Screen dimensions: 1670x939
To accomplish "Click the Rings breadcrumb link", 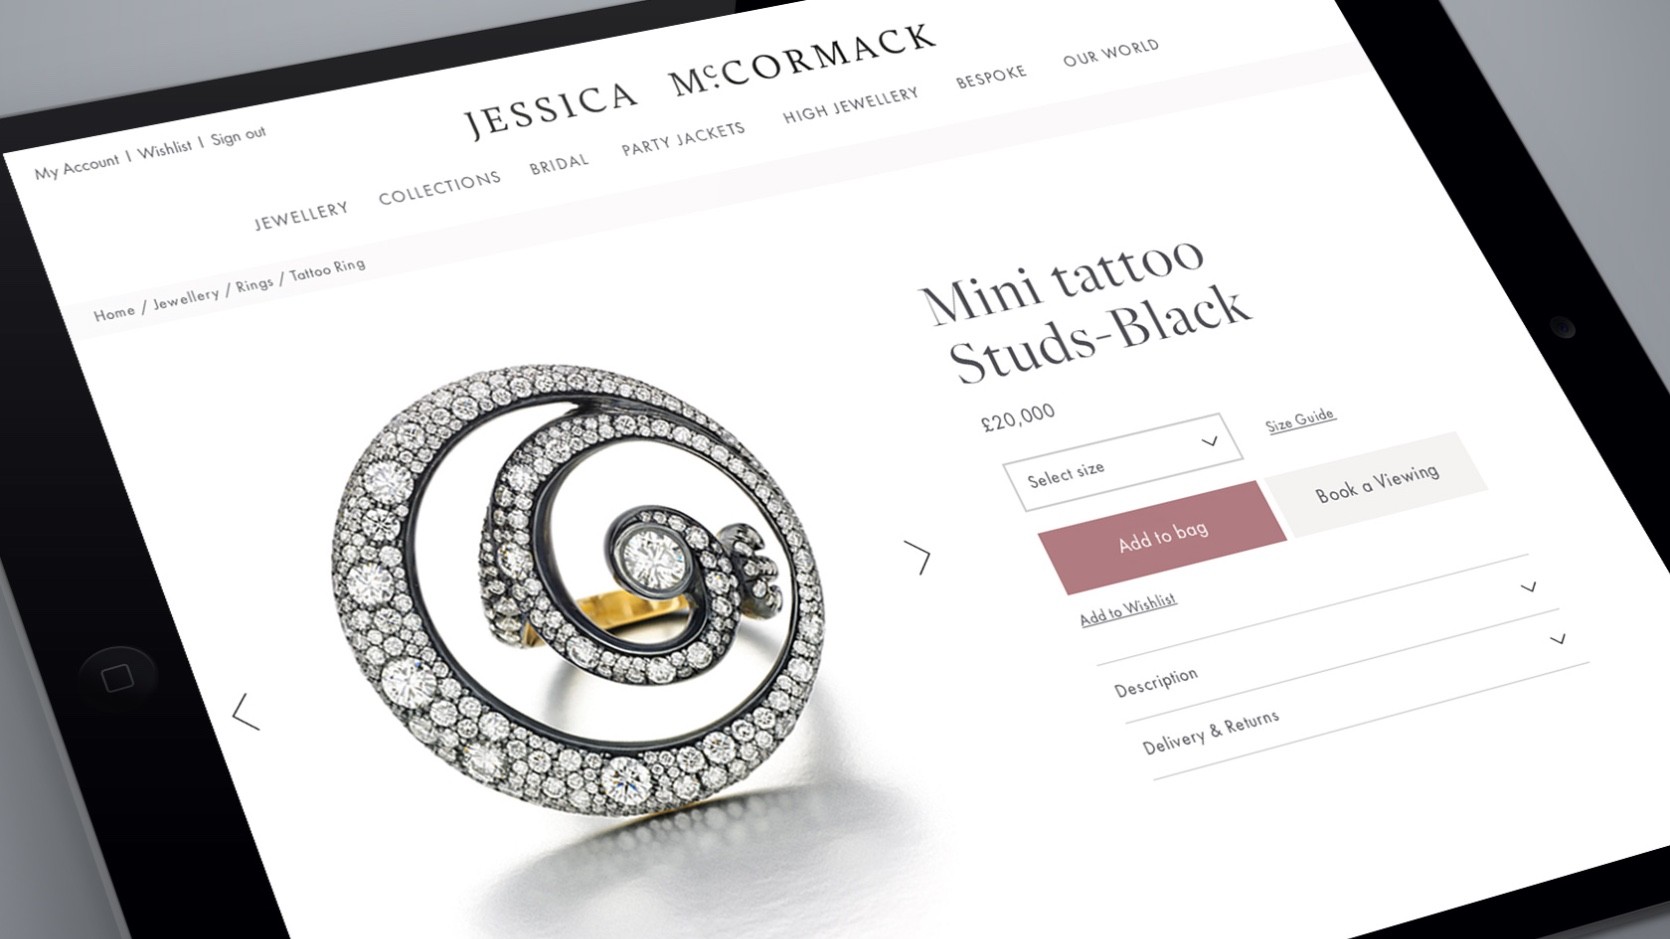I will coord(254,284).
